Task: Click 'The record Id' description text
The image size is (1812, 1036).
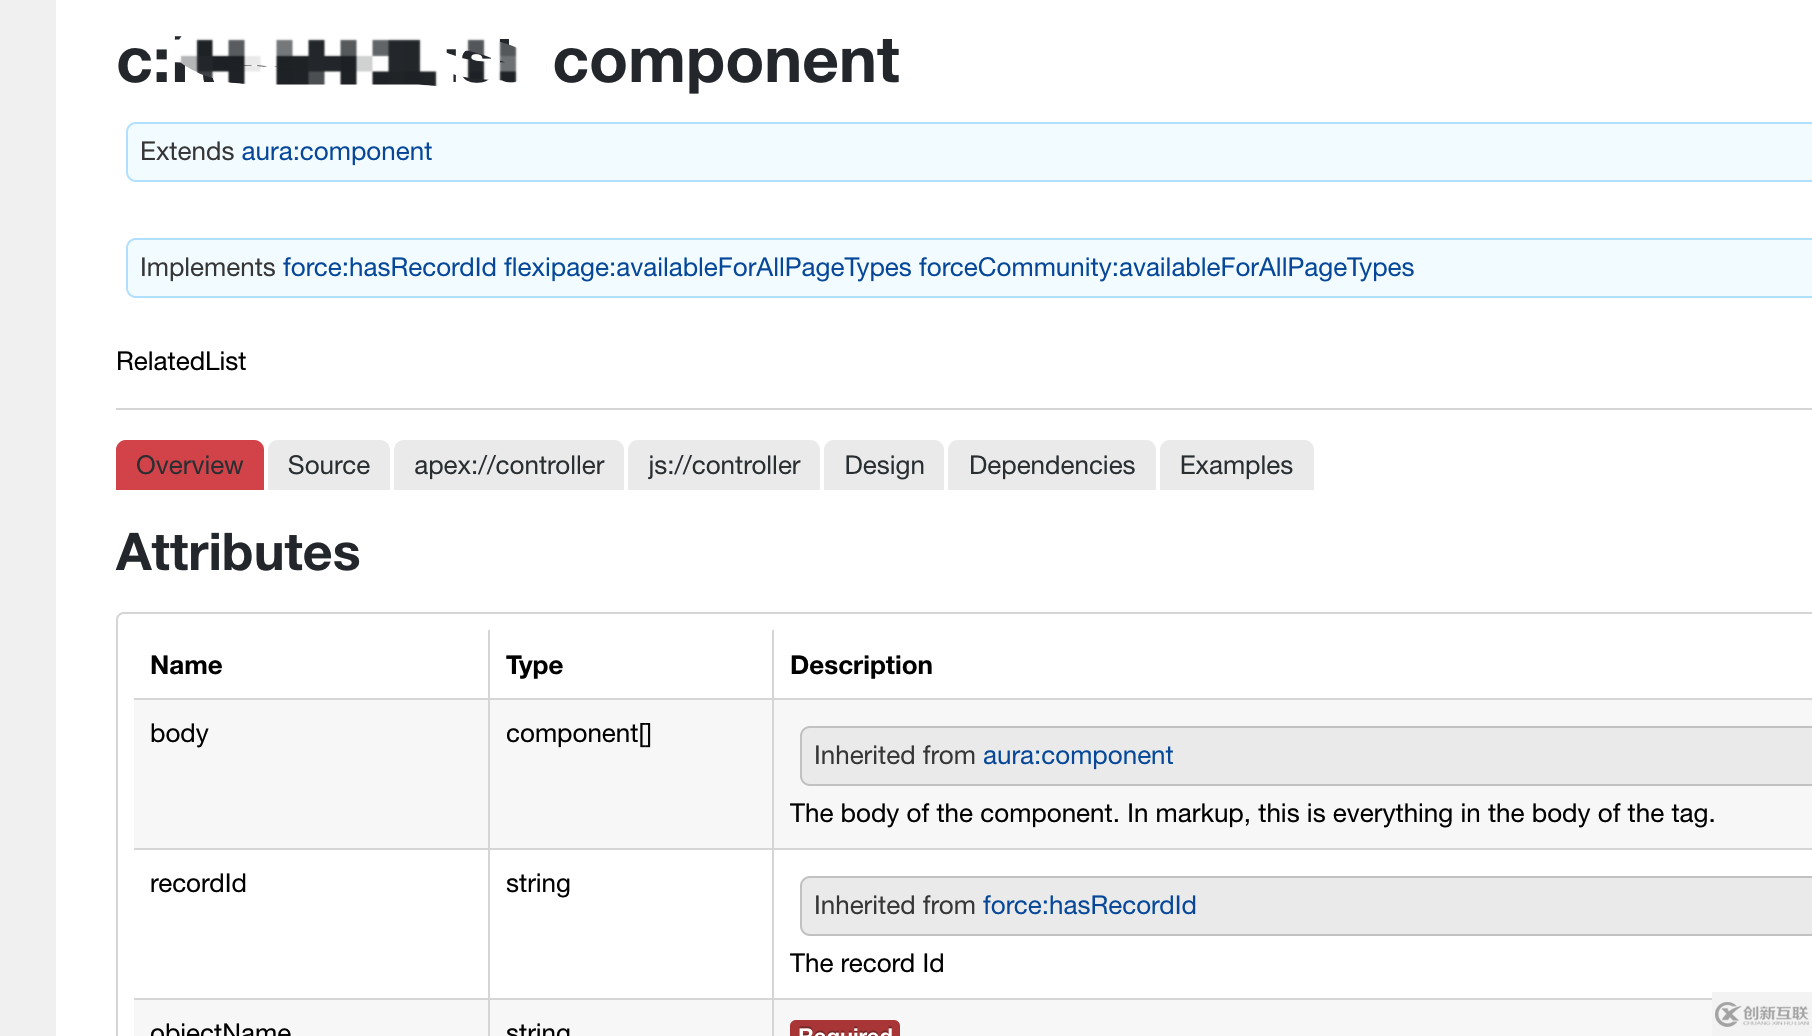Action: 867,963
